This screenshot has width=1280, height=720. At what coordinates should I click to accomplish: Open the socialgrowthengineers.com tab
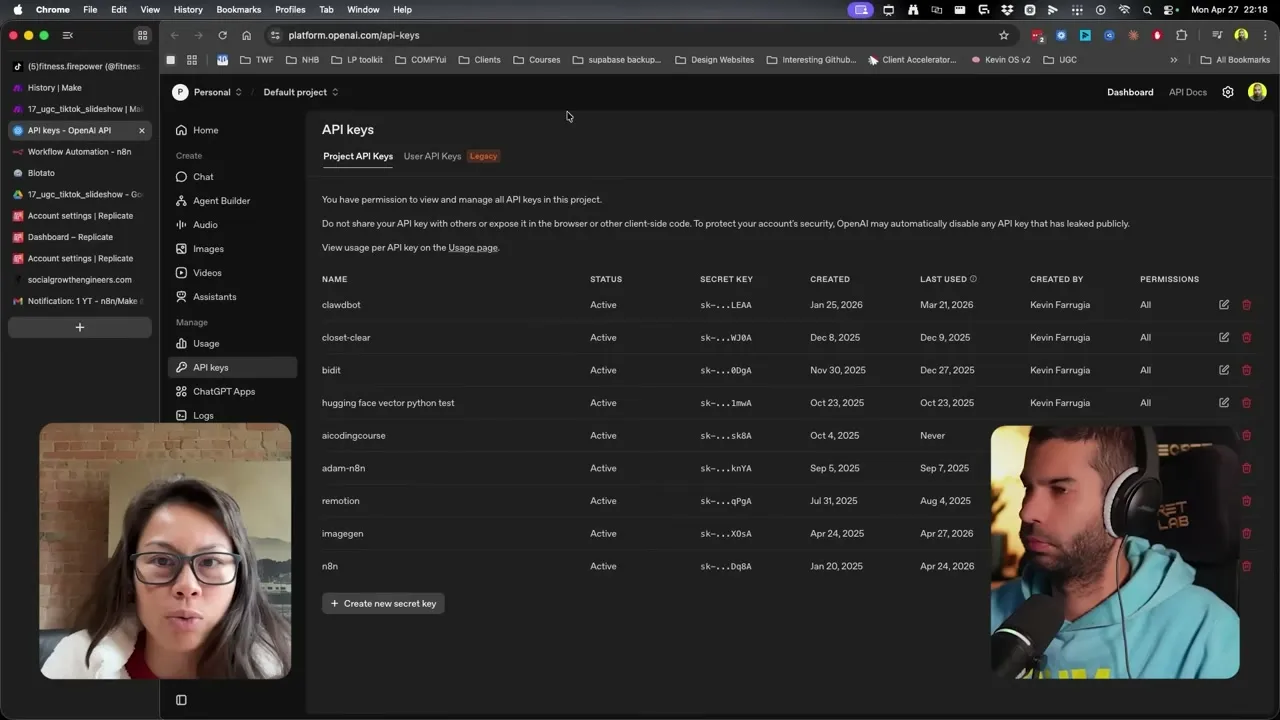(80, 280)
